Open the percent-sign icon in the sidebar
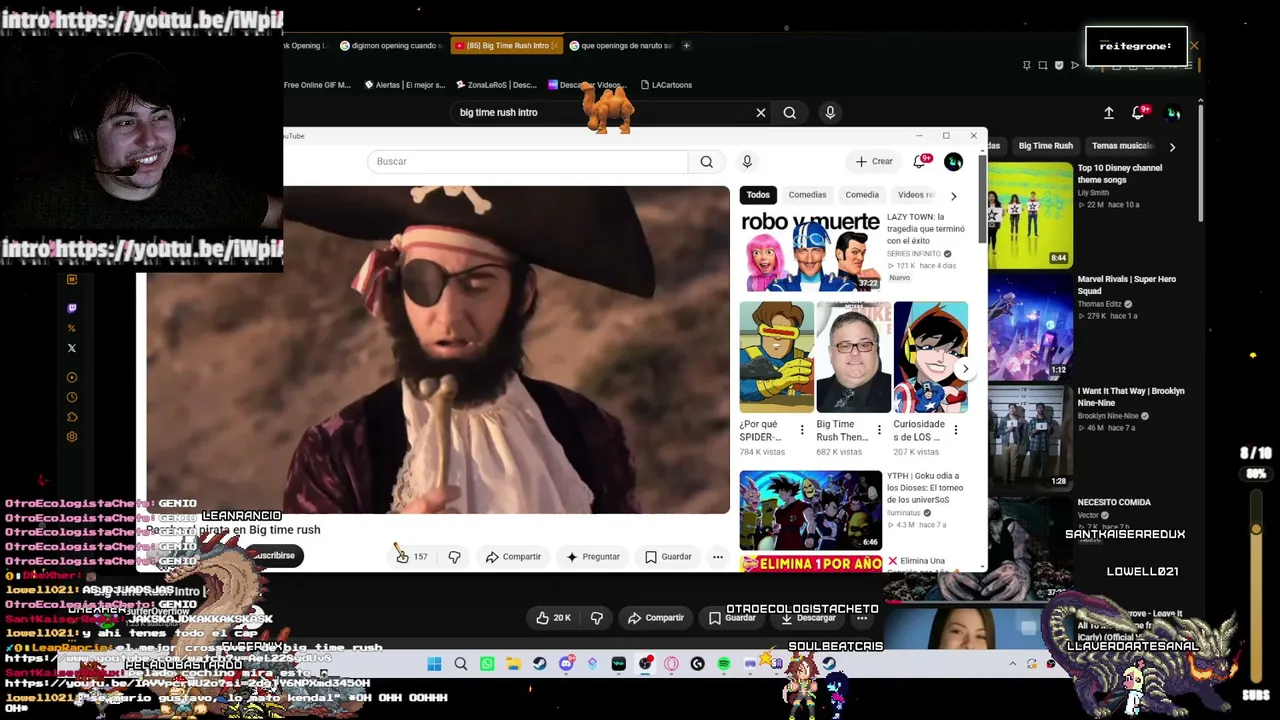Screen dimensions: 1280x720 (71, 328)
